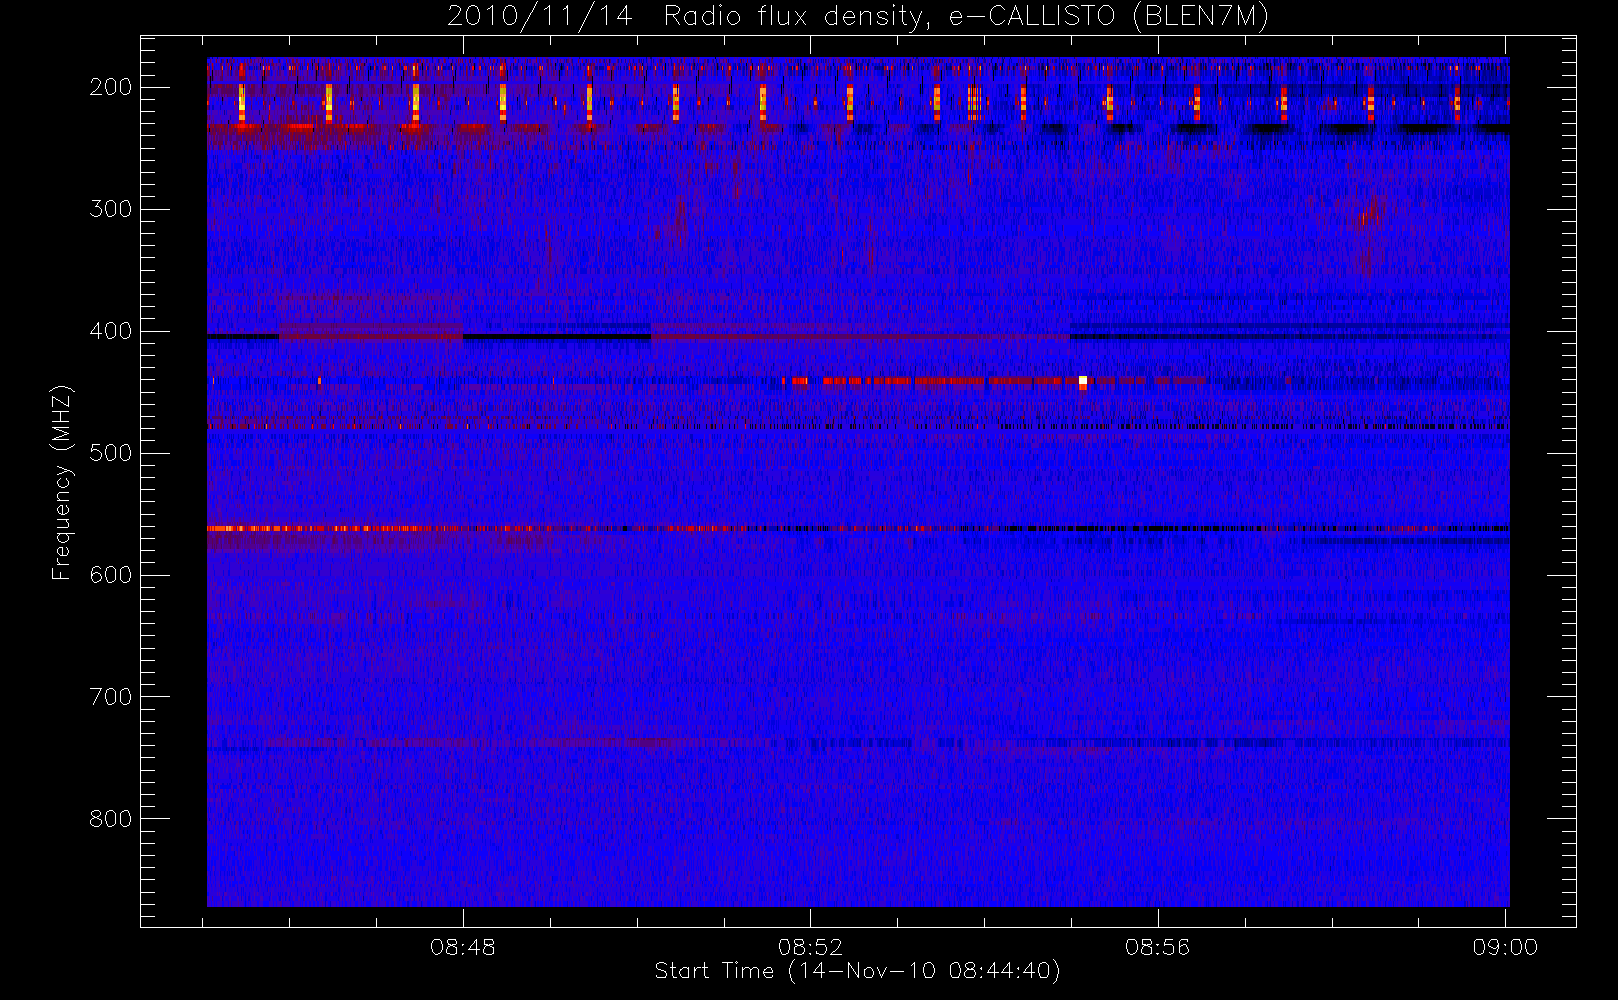
Task: Click the 09:00 time tick label
Action: click(1505, 947)
